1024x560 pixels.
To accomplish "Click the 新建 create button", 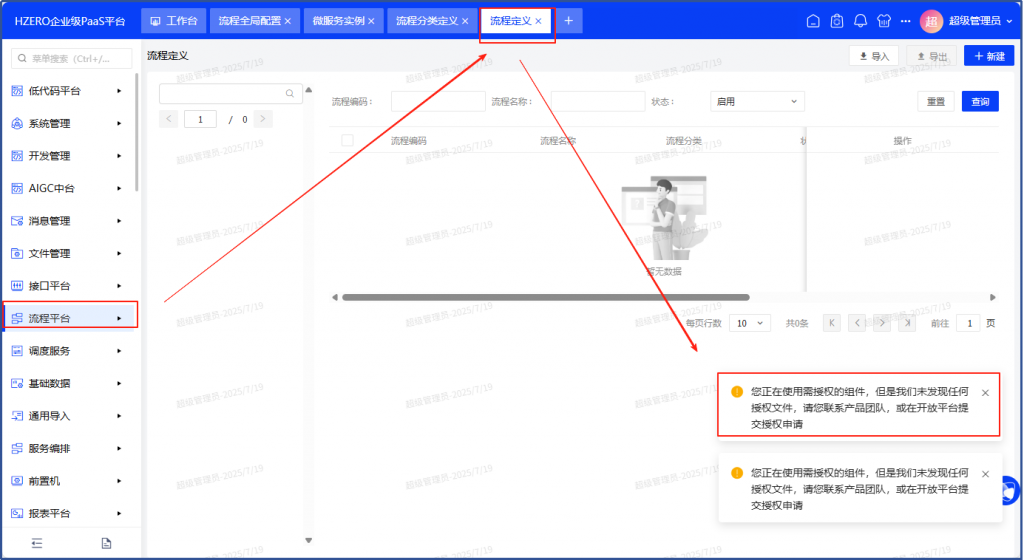I will point(988,56).
